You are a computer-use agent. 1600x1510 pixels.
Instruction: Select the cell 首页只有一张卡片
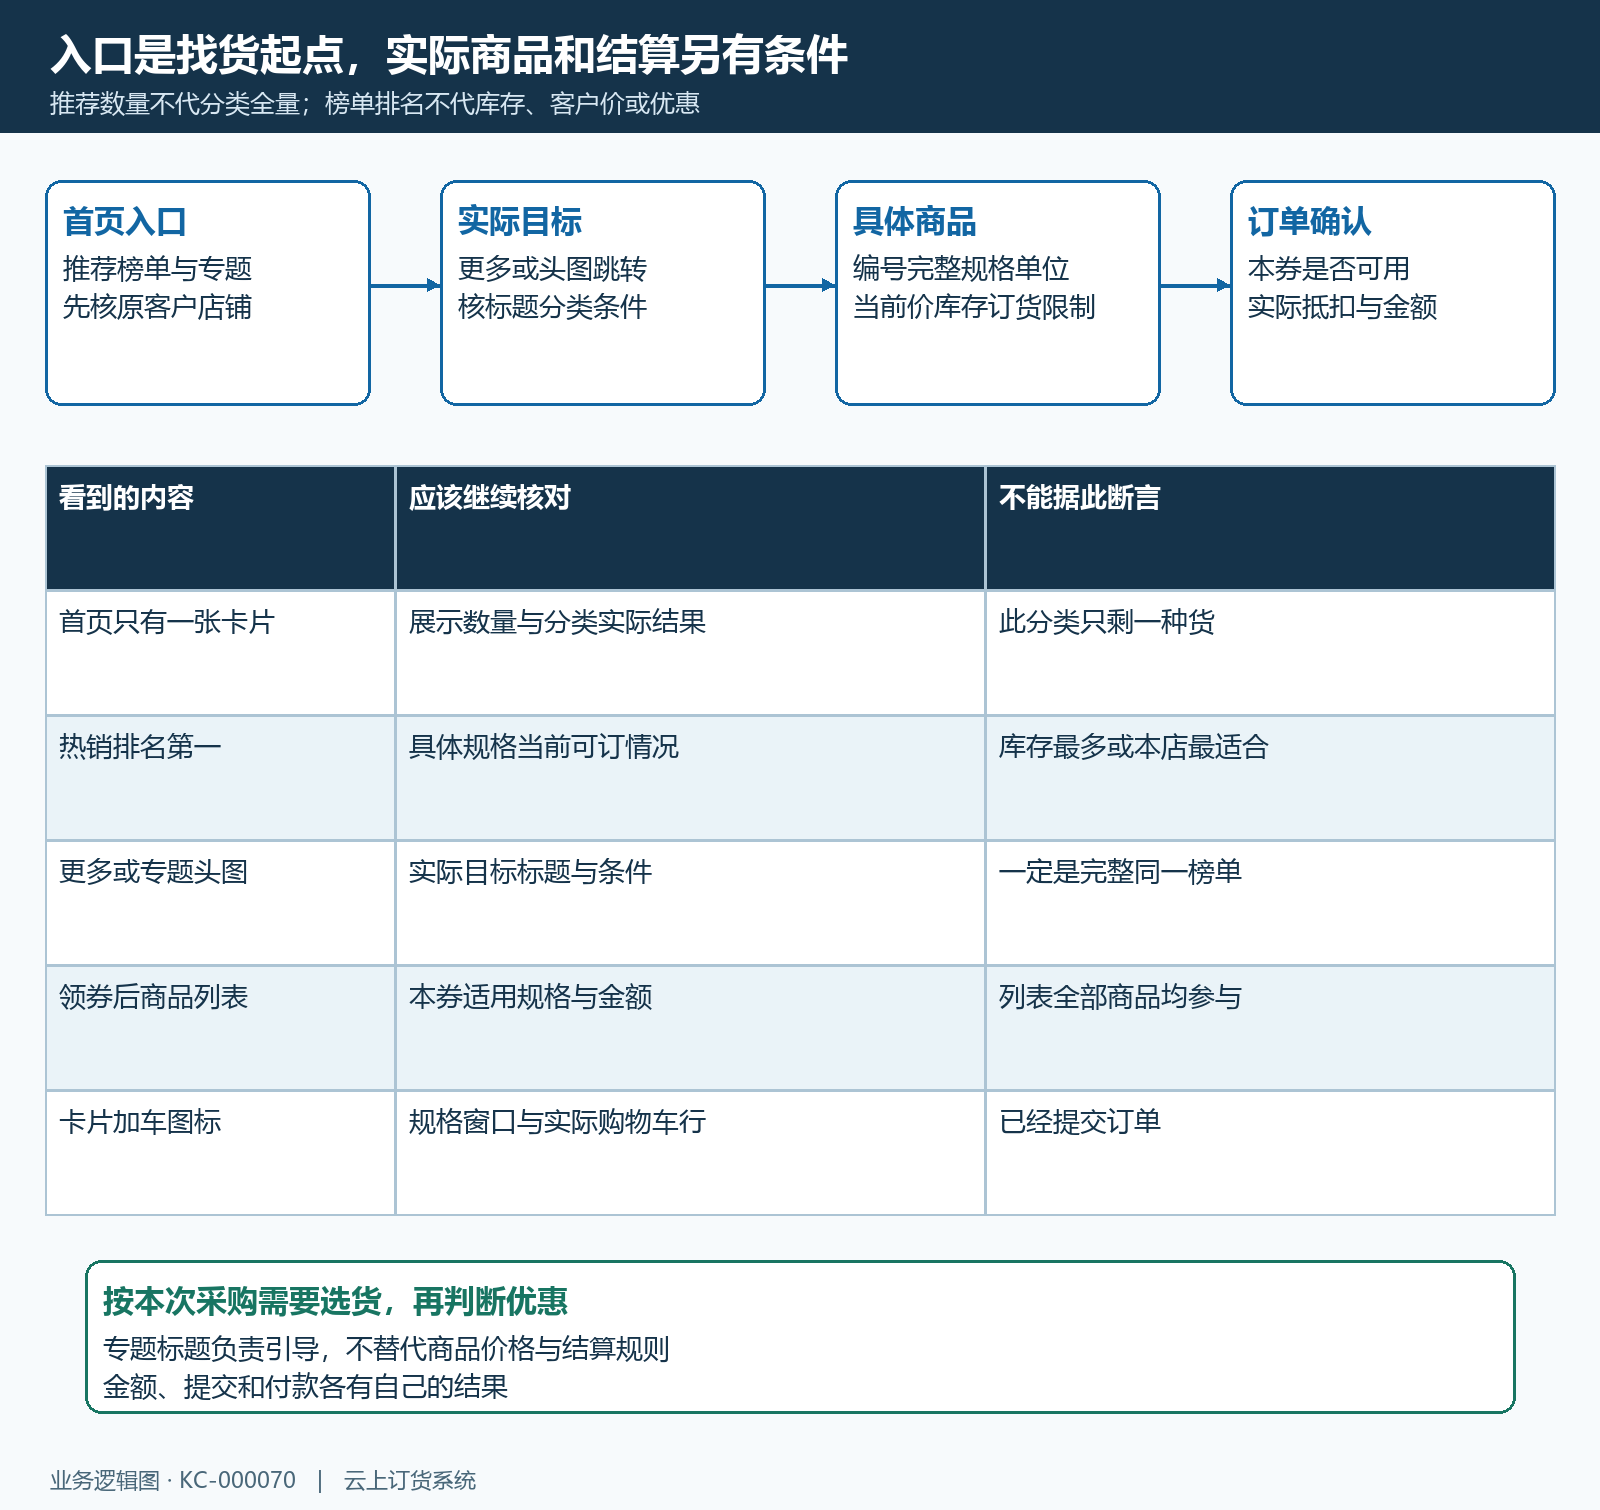(x=221, y=653)
